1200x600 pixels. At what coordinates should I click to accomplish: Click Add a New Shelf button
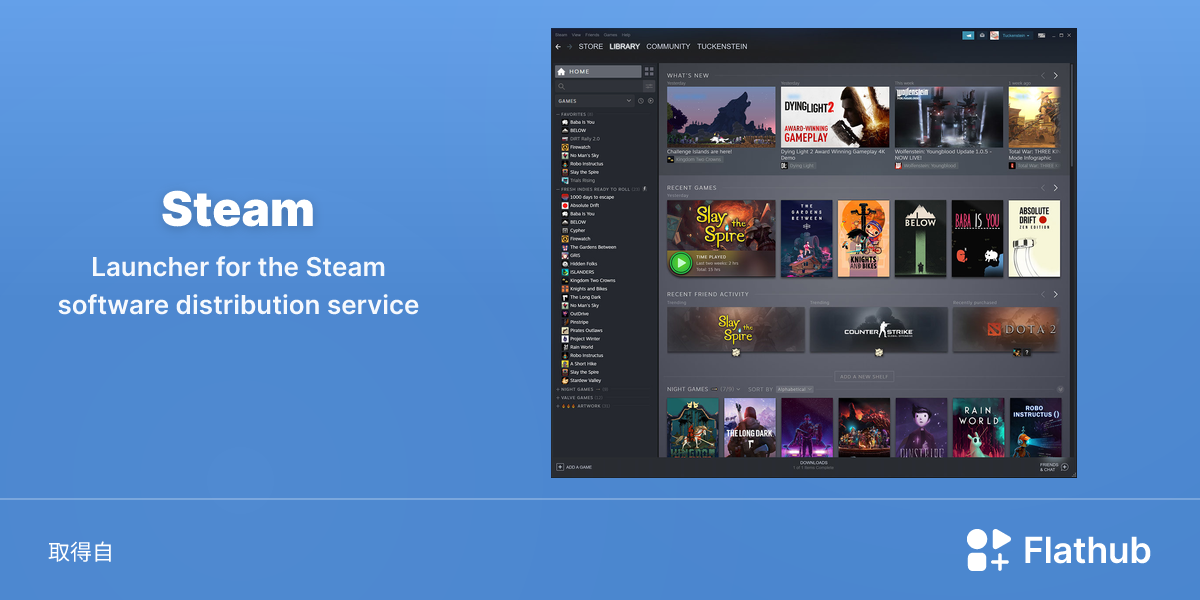(866, 377)
